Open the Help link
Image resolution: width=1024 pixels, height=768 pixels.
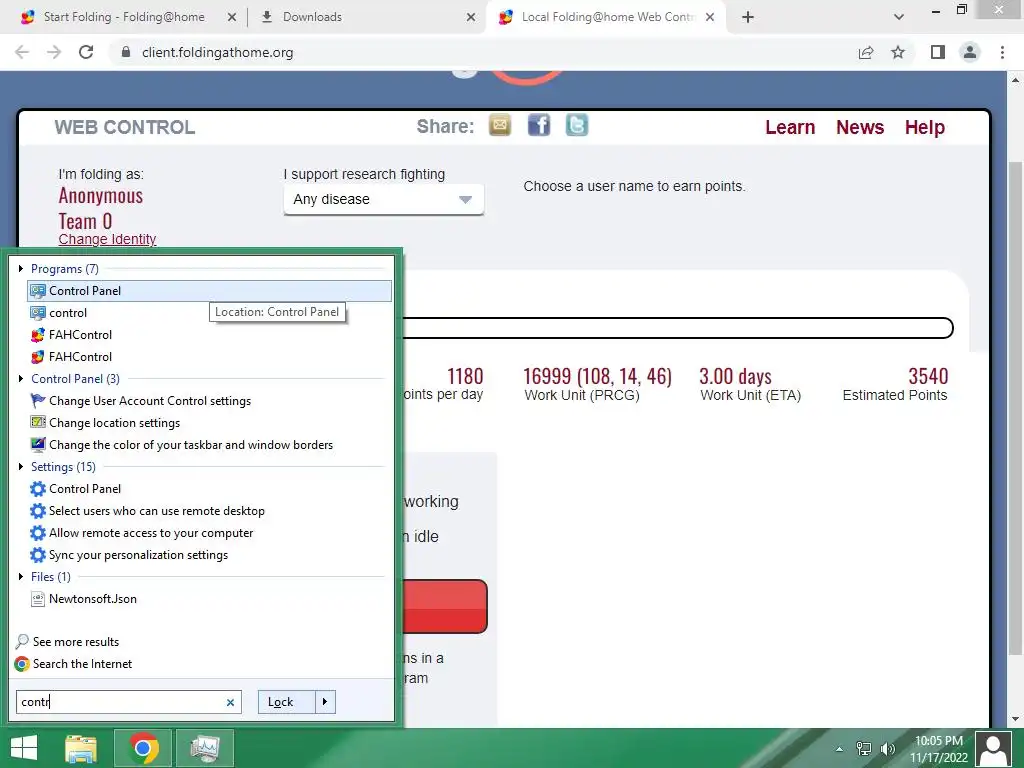(x=925, y=127)
